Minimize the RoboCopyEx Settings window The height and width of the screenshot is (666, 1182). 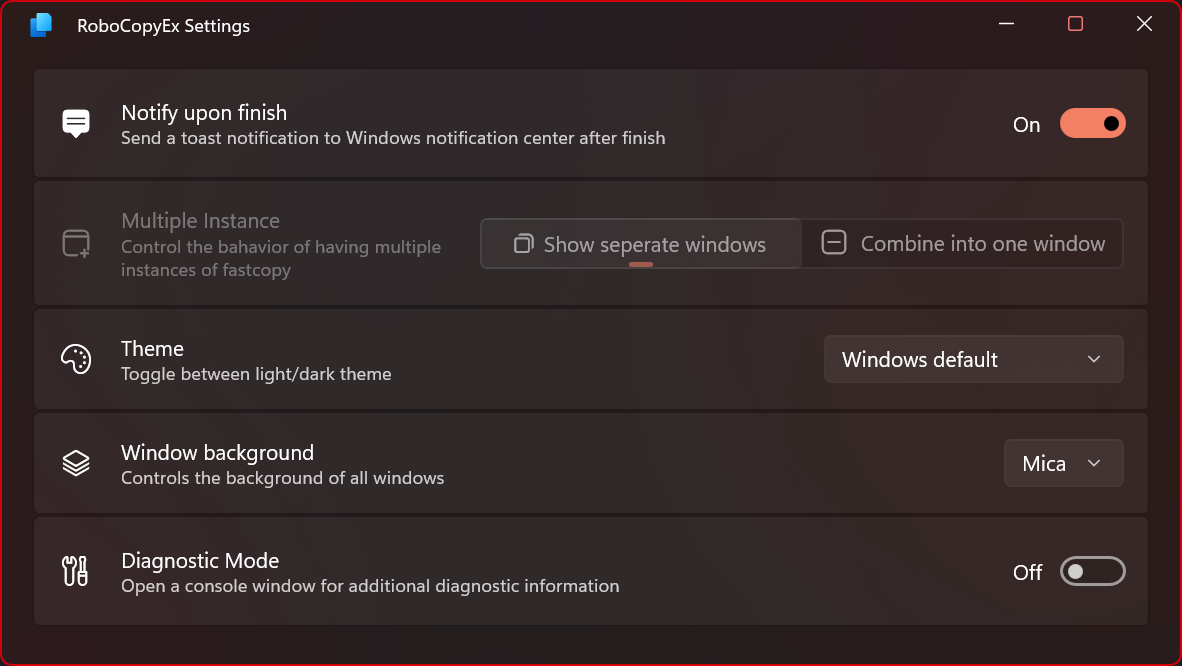(x=1006, y=24)
